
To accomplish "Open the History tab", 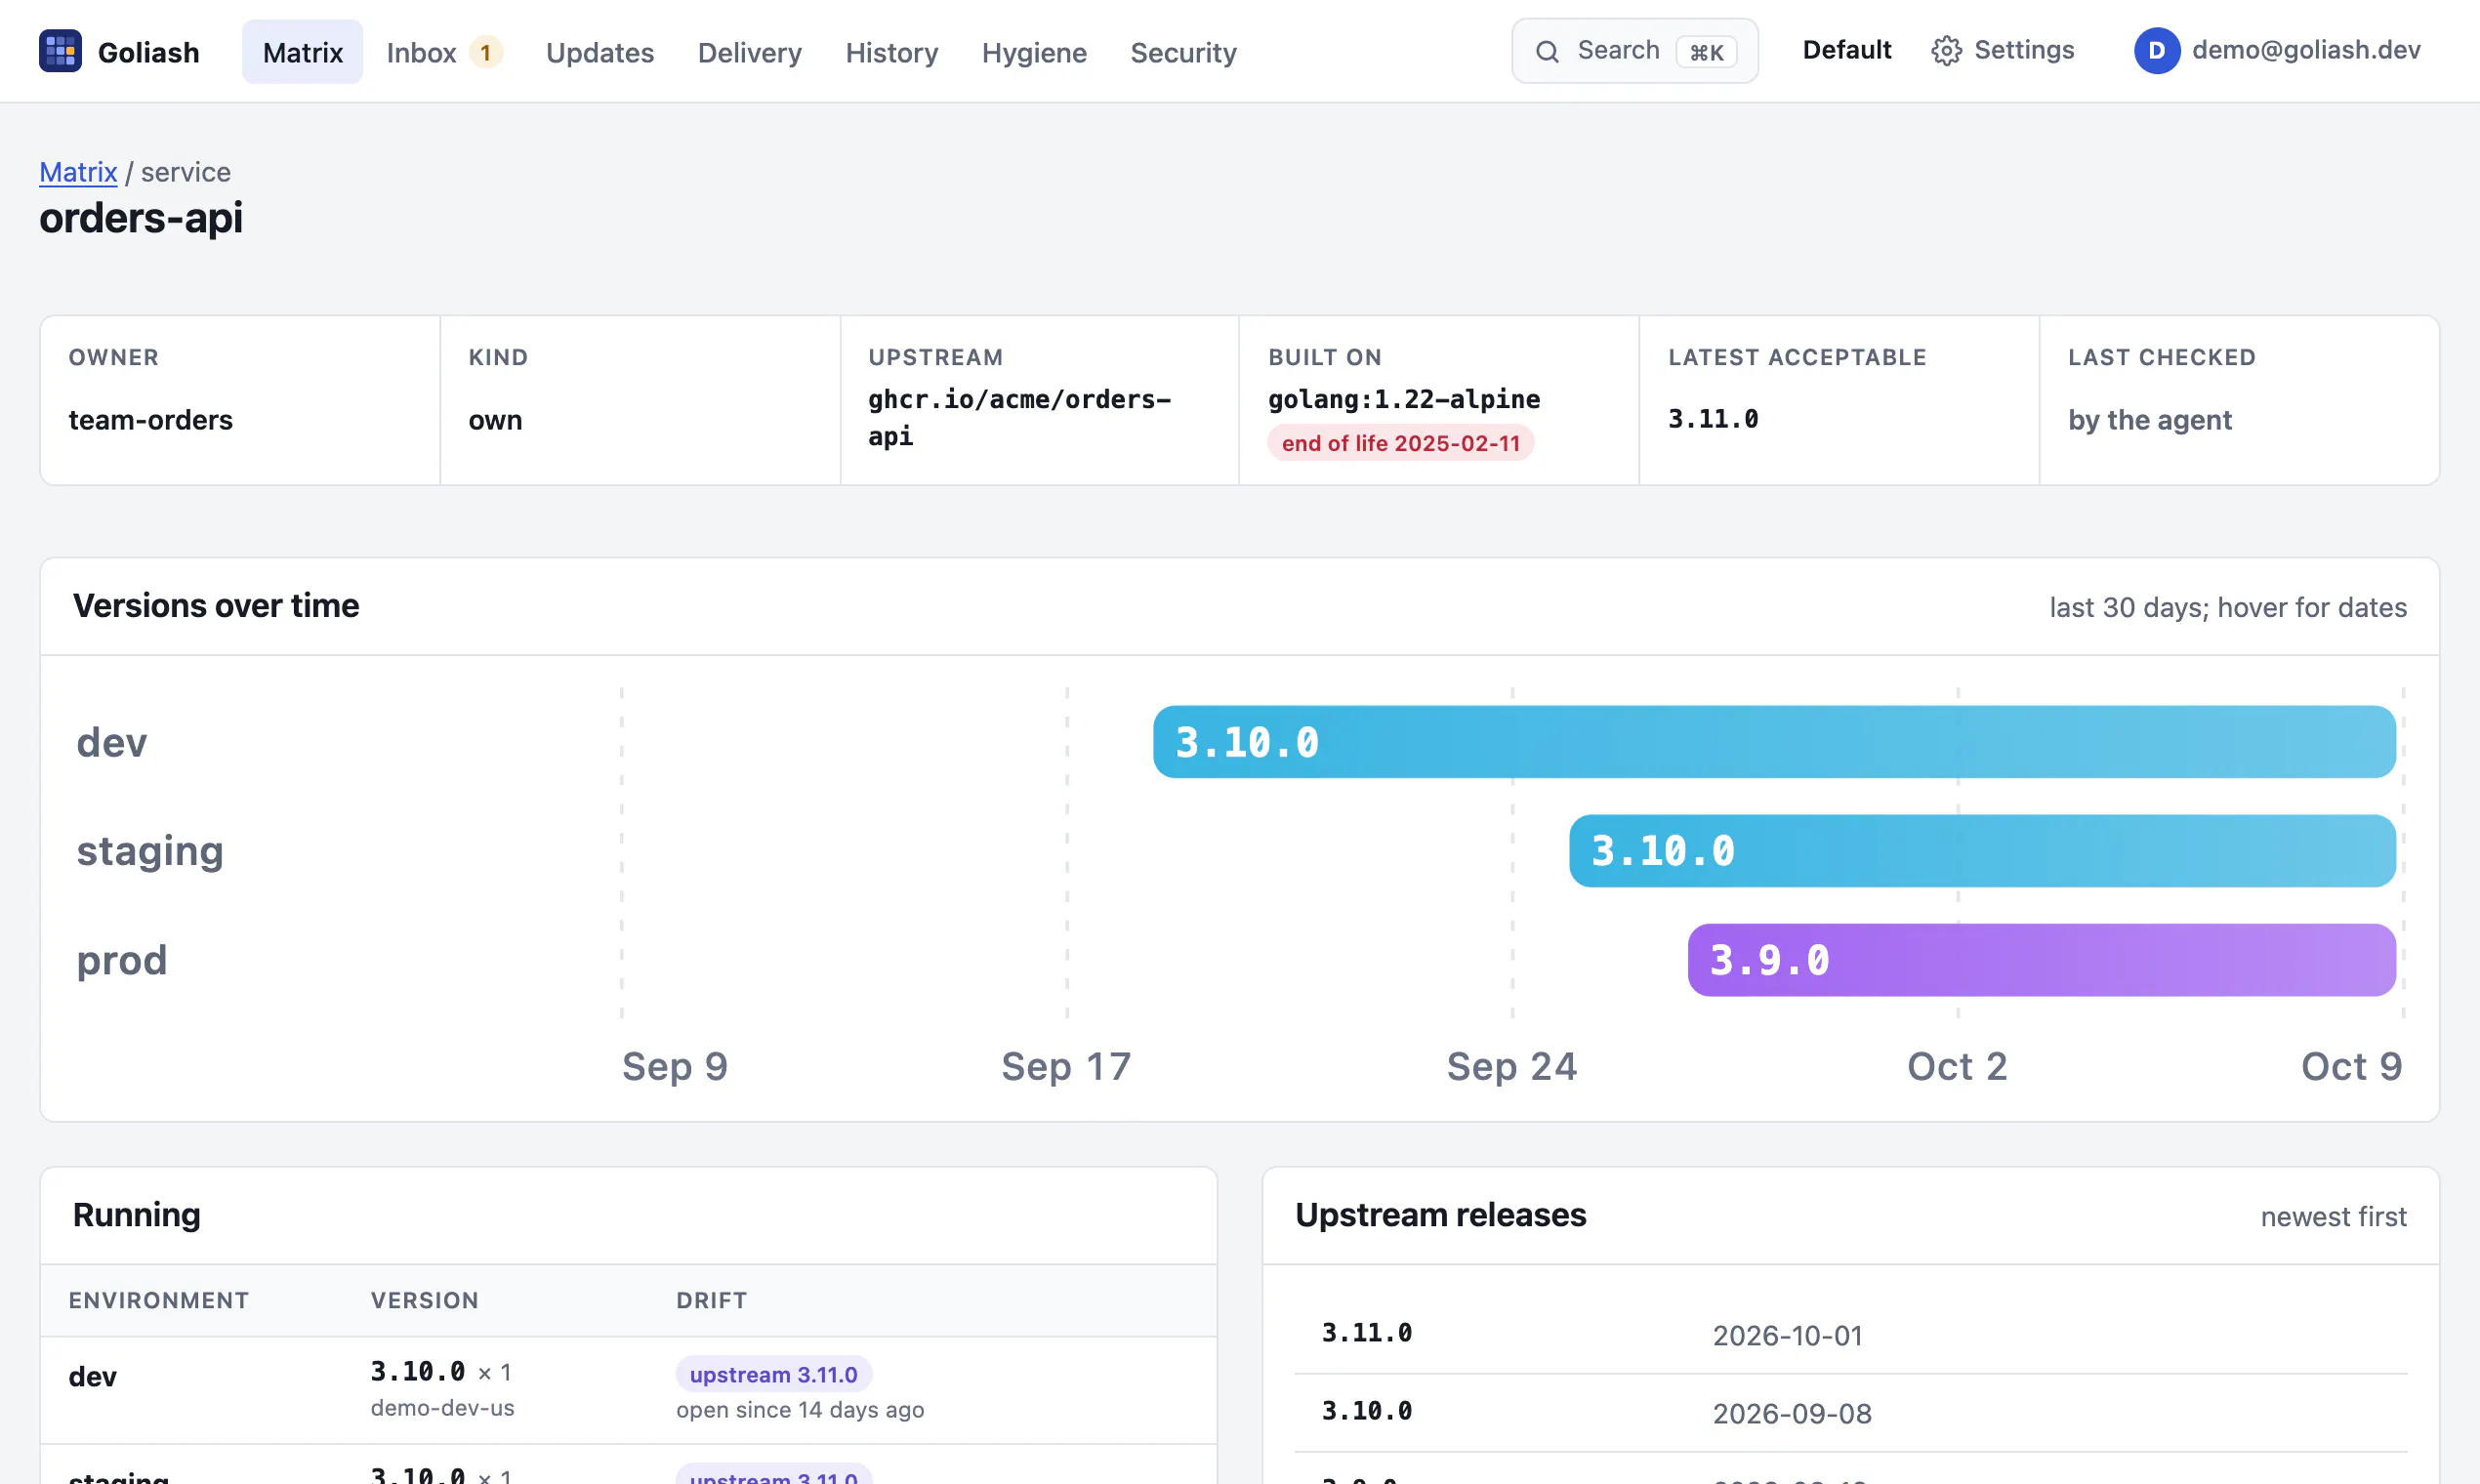I will [x=892, y=52].
